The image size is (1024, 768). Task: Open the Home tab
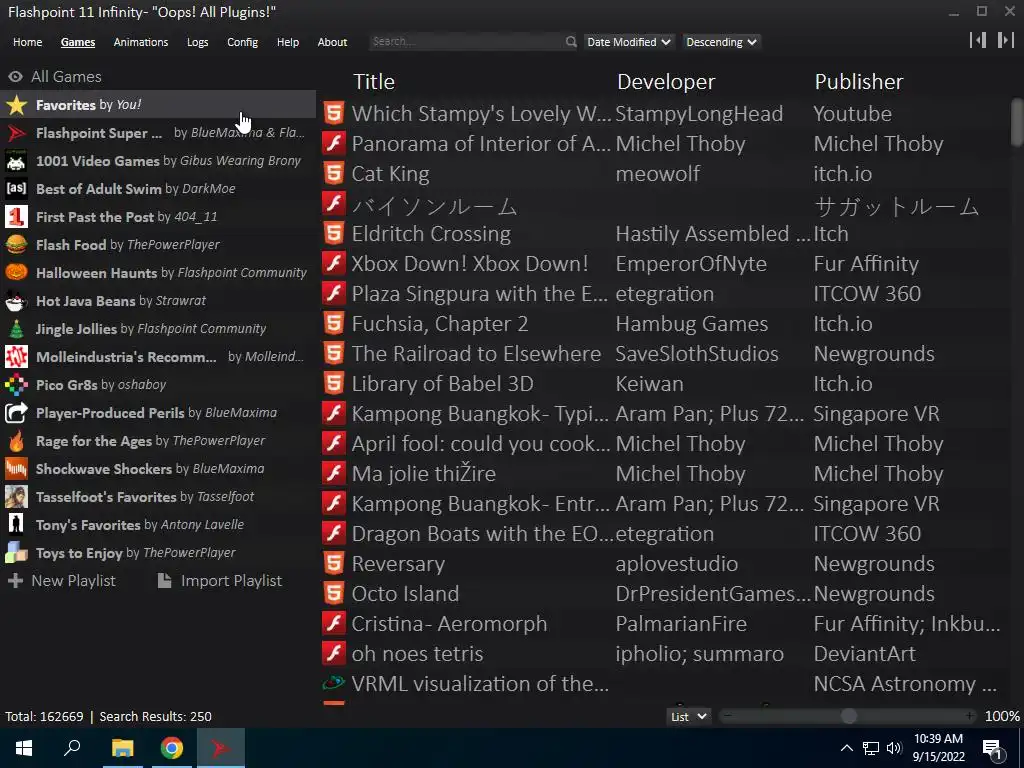[x=27, y=42]
